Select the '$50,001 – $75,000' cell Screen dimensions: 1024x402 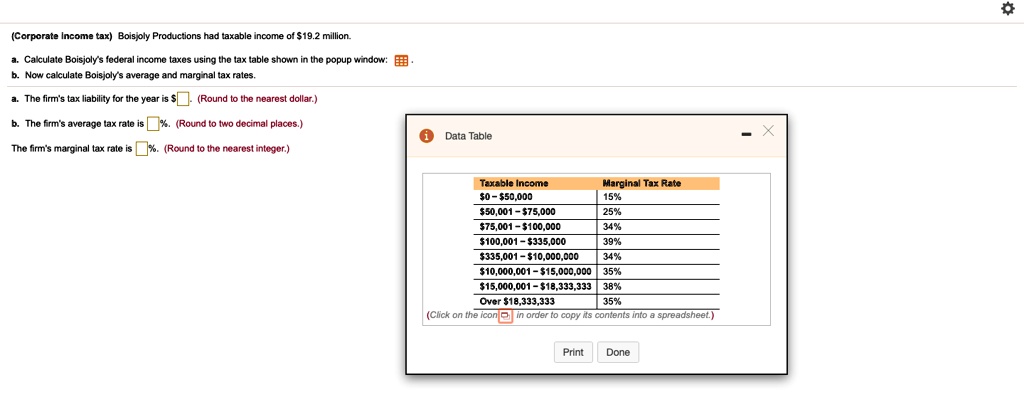(536, 212)
